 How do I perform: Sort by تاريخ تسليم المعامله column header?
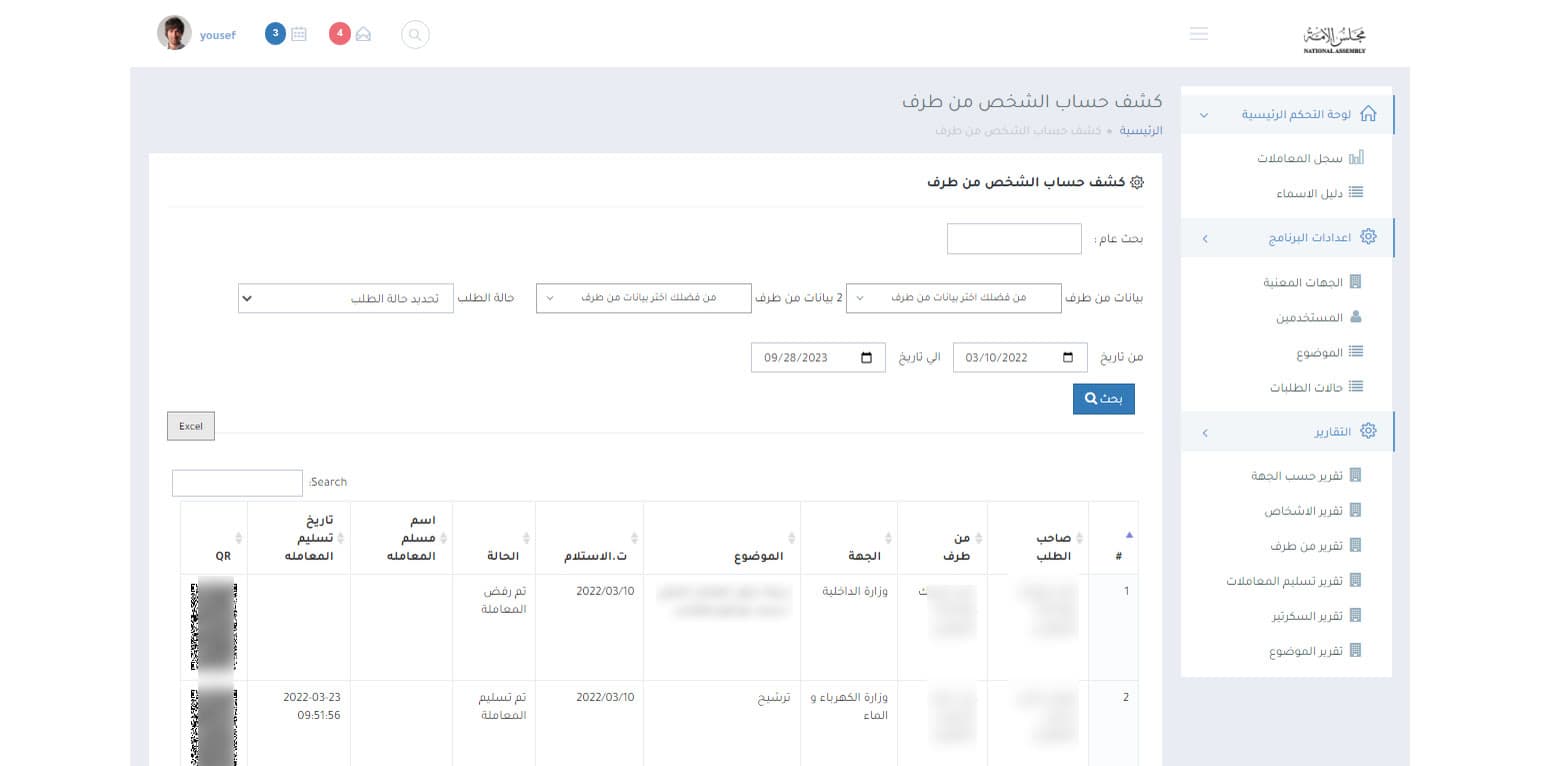297,538
